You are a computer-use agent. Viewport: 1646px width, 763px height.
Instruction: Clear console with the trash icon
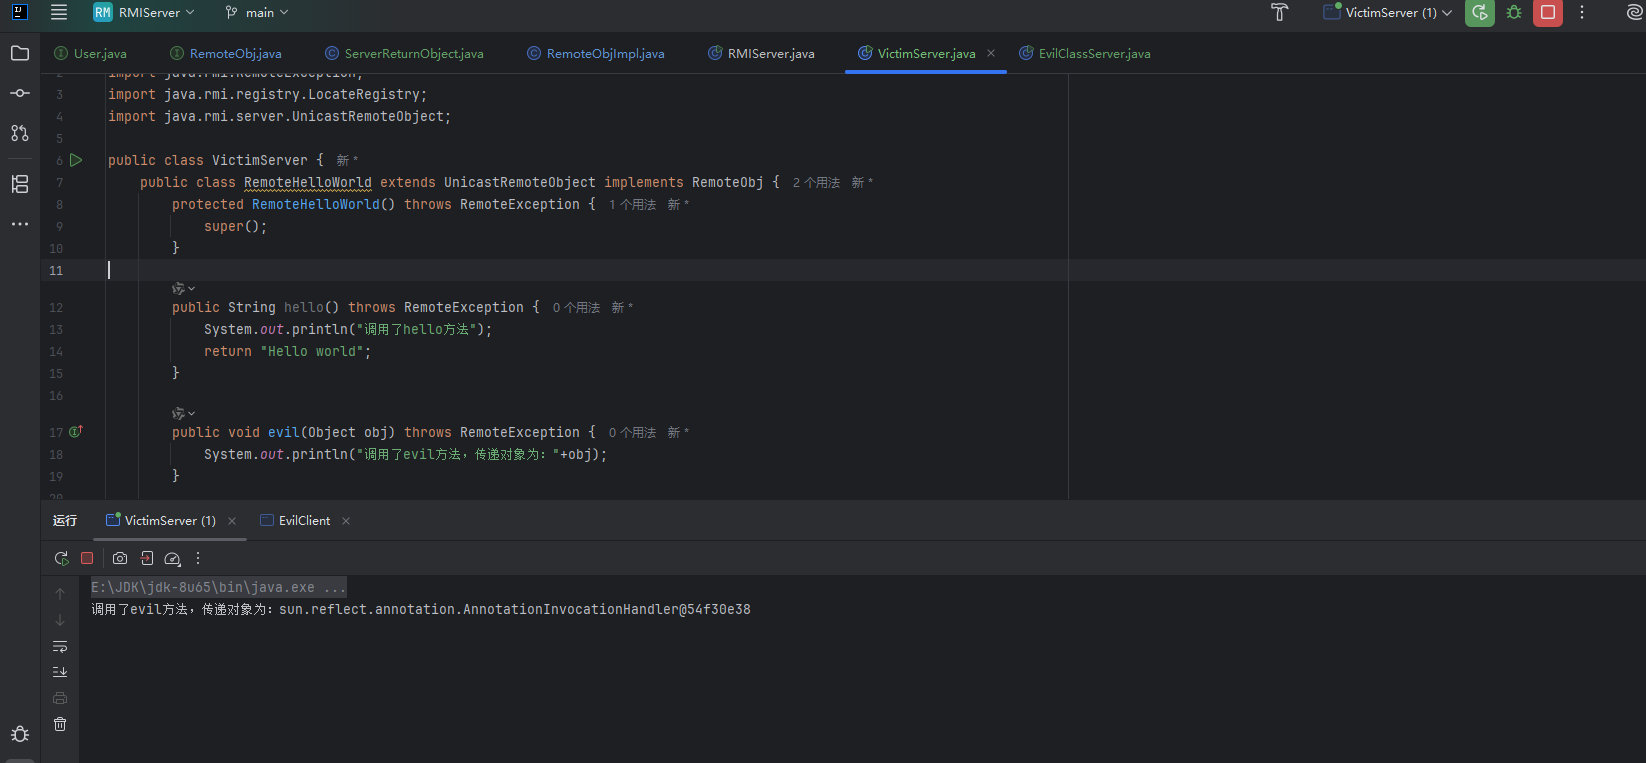tap(60, 724)
